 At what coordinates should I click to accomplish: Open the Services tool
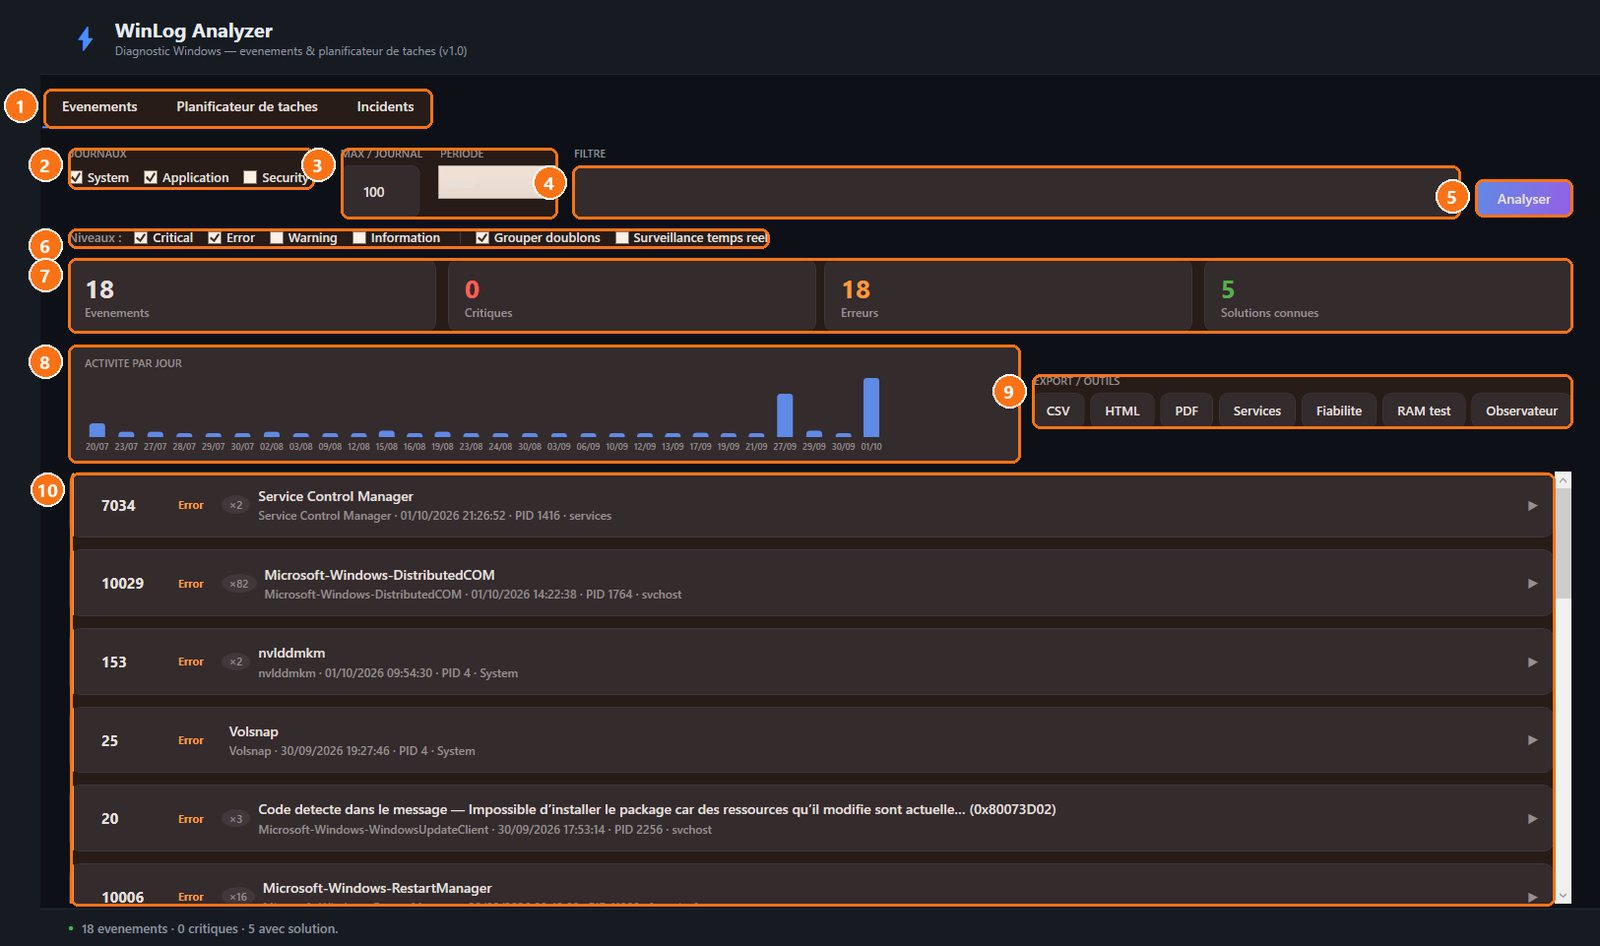(1257, 411)
